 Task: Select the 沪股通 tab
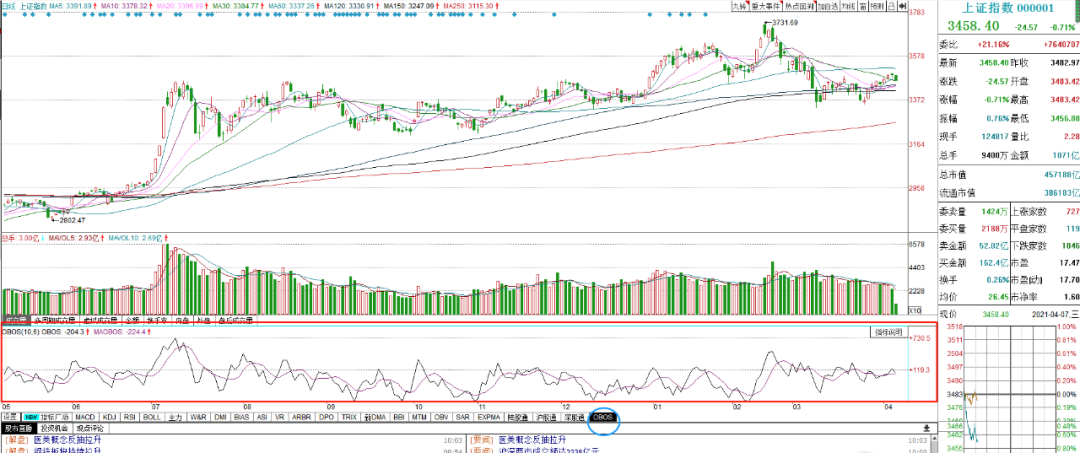(x=545, y=417)
